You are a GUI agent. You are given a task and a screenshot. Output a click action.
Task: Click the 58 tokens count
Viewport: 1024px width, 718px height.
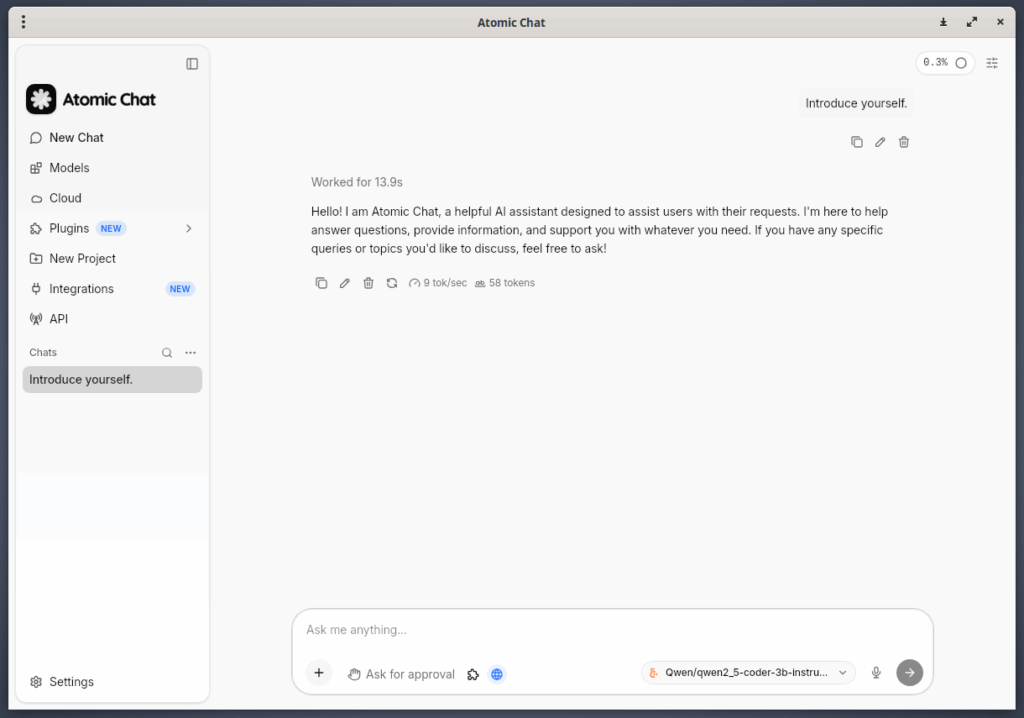[505, 283]
